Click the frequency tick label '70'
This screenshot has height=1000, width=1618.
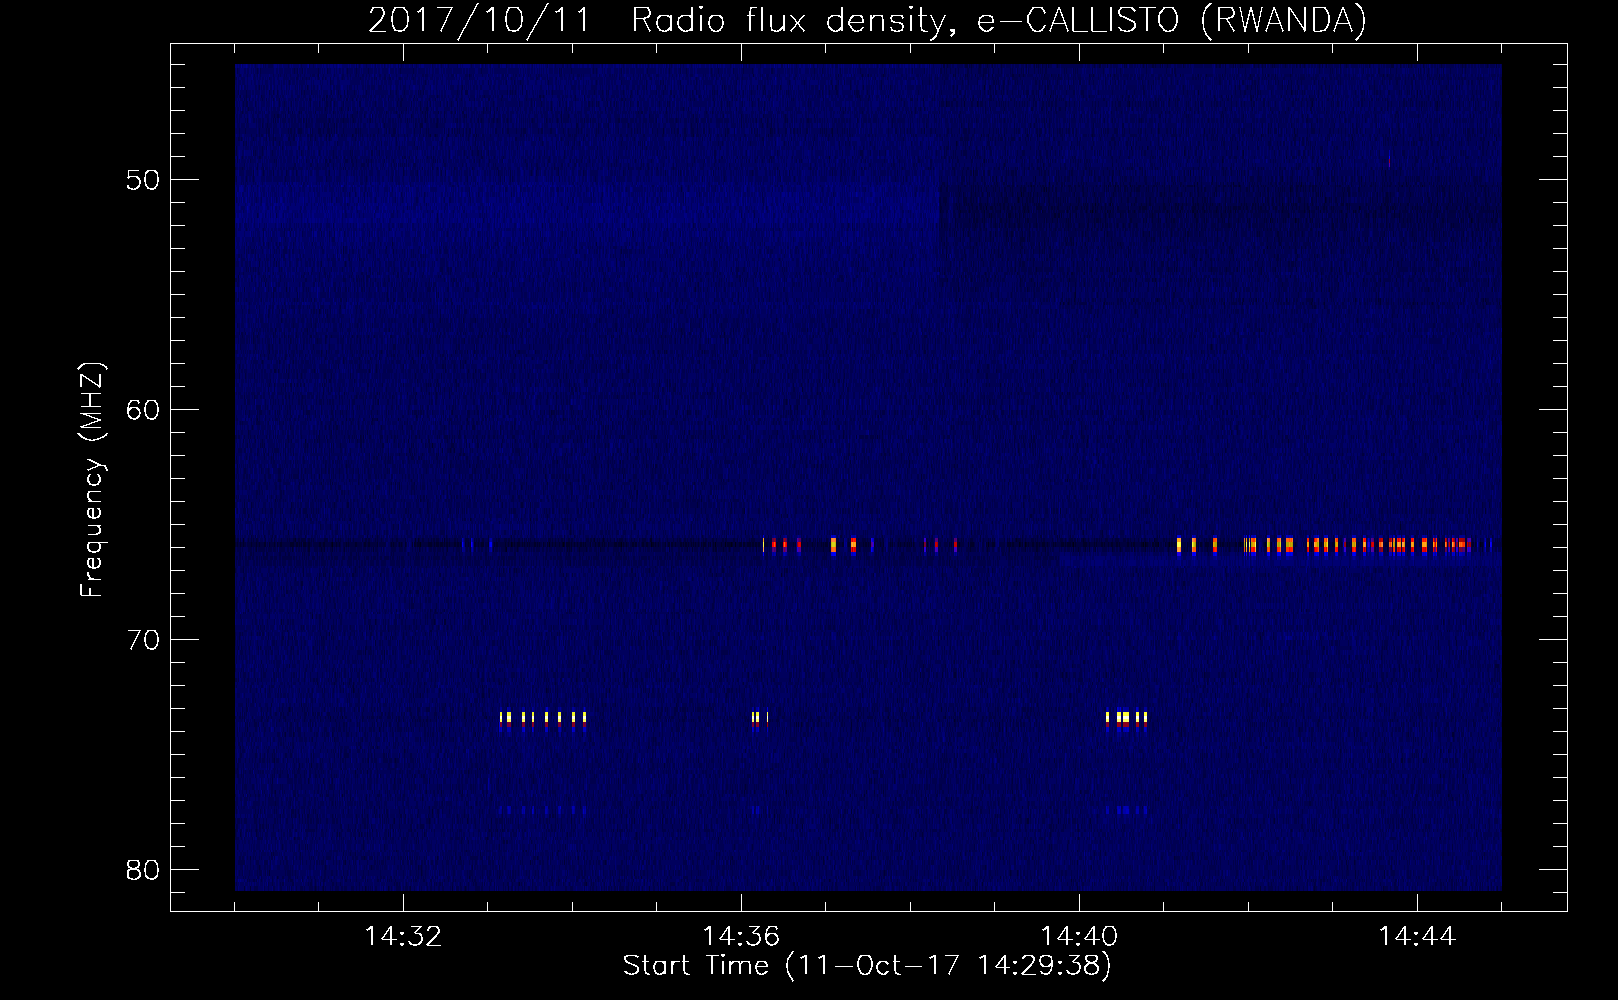(144, 640)
